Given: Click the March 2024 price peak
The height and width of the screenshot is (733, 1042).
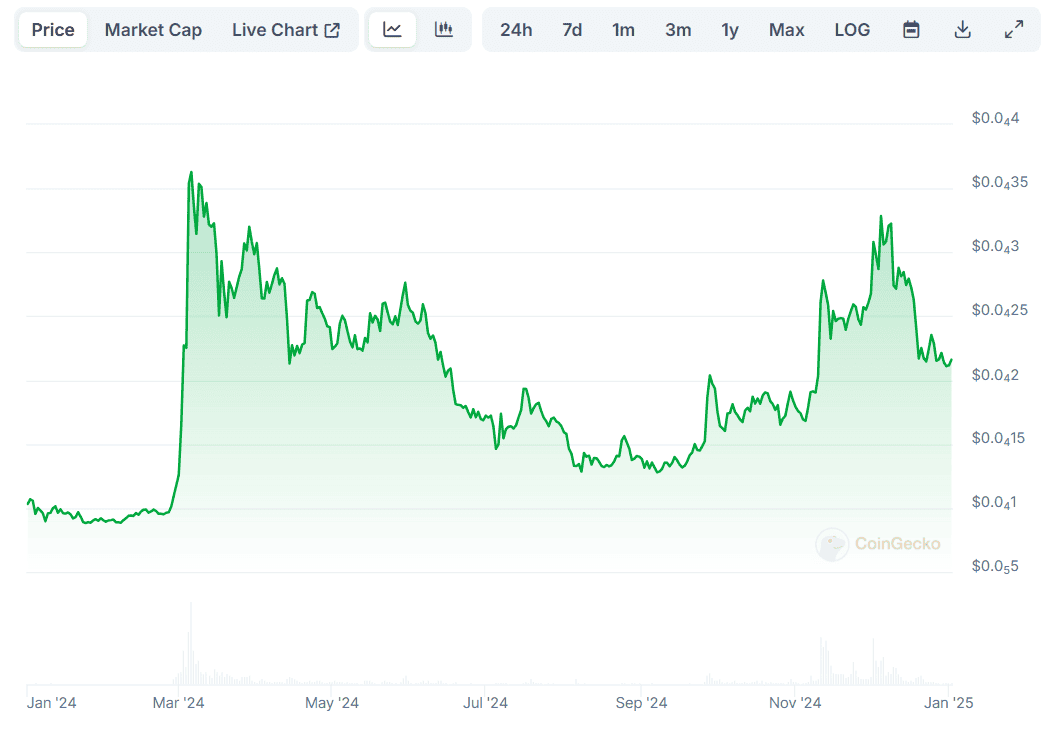Looking at the screenshot, I should pos(191,173).
